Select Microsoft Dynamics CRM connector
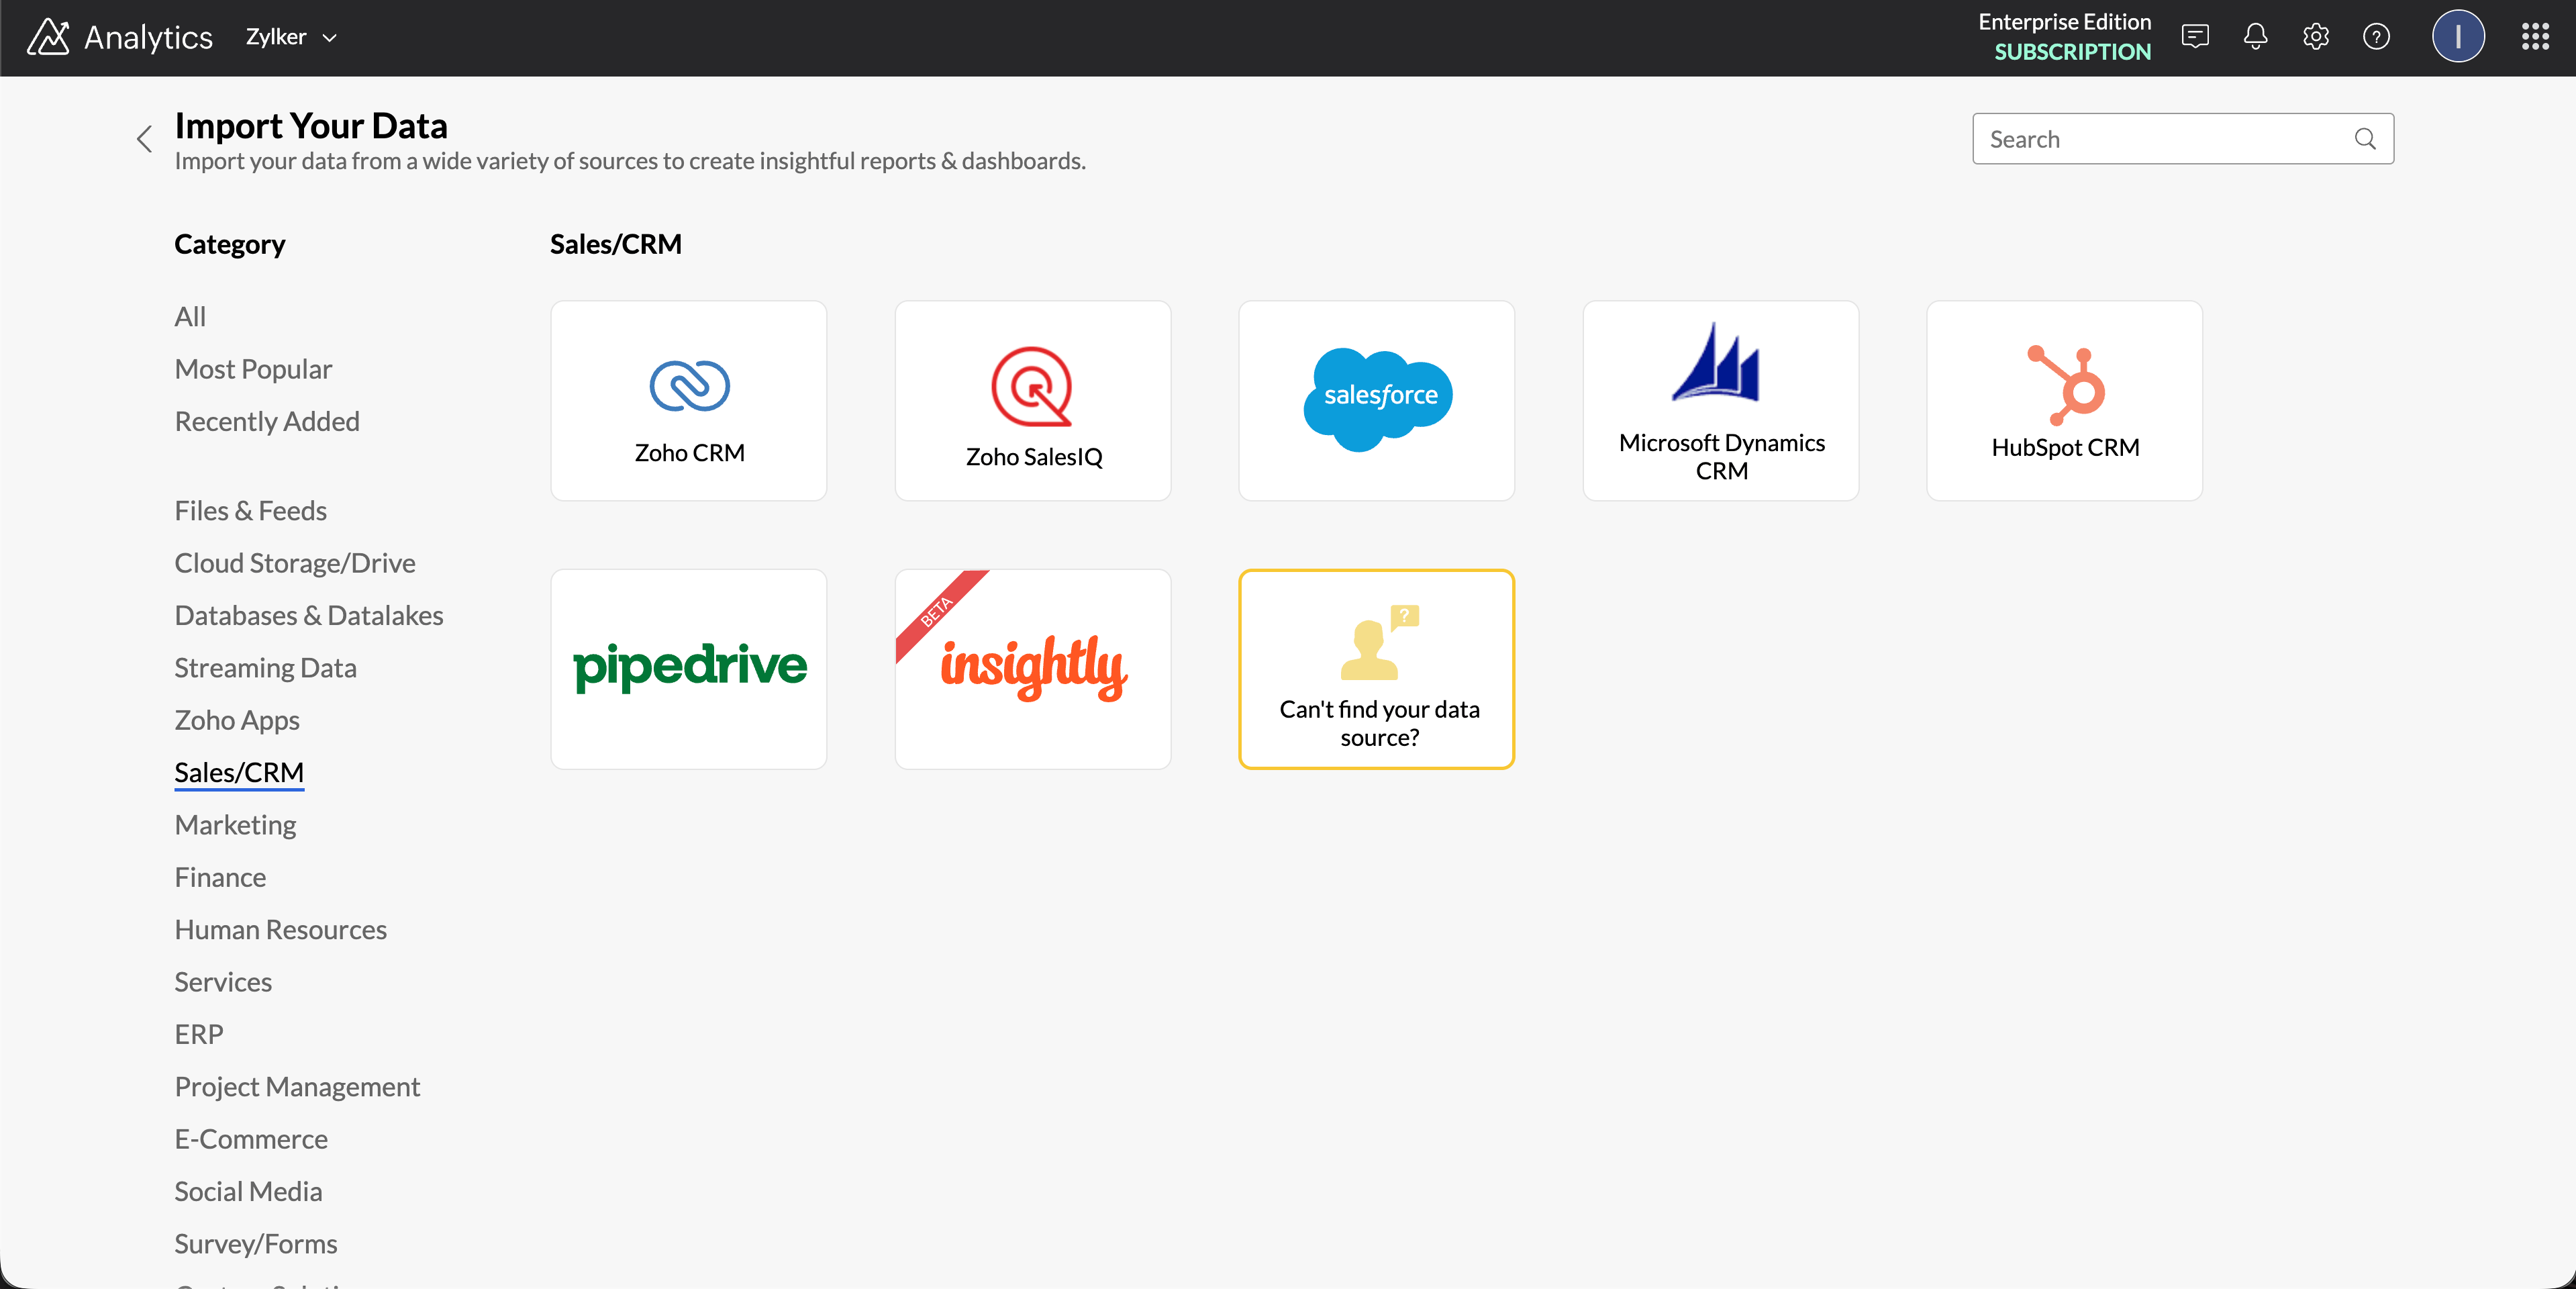The image size is (2576, 1289). (1720, 400)
